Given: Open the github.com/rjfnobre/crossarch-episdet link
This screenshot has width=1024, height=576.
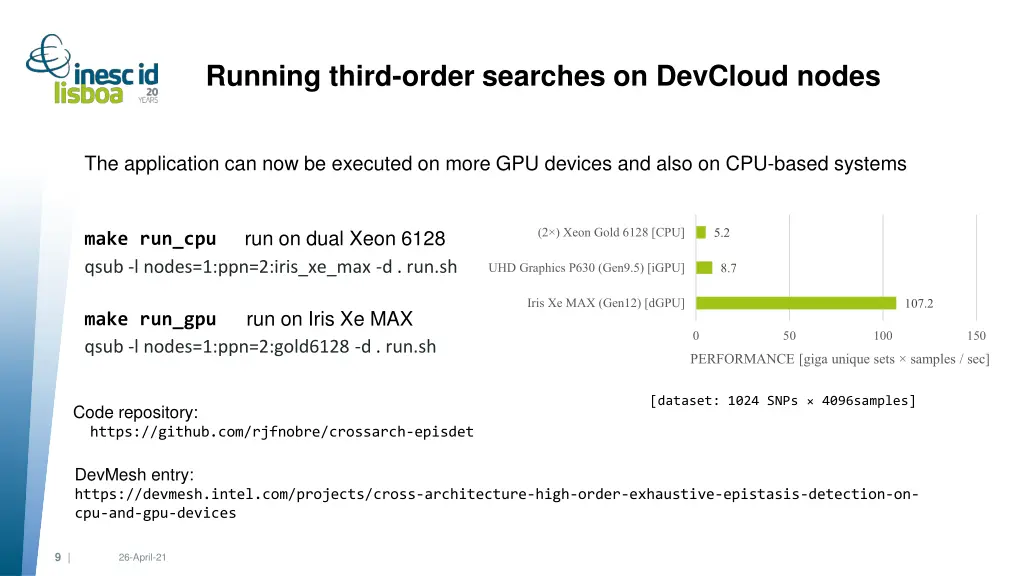Looking at the screenshot, I should [281, 432].
